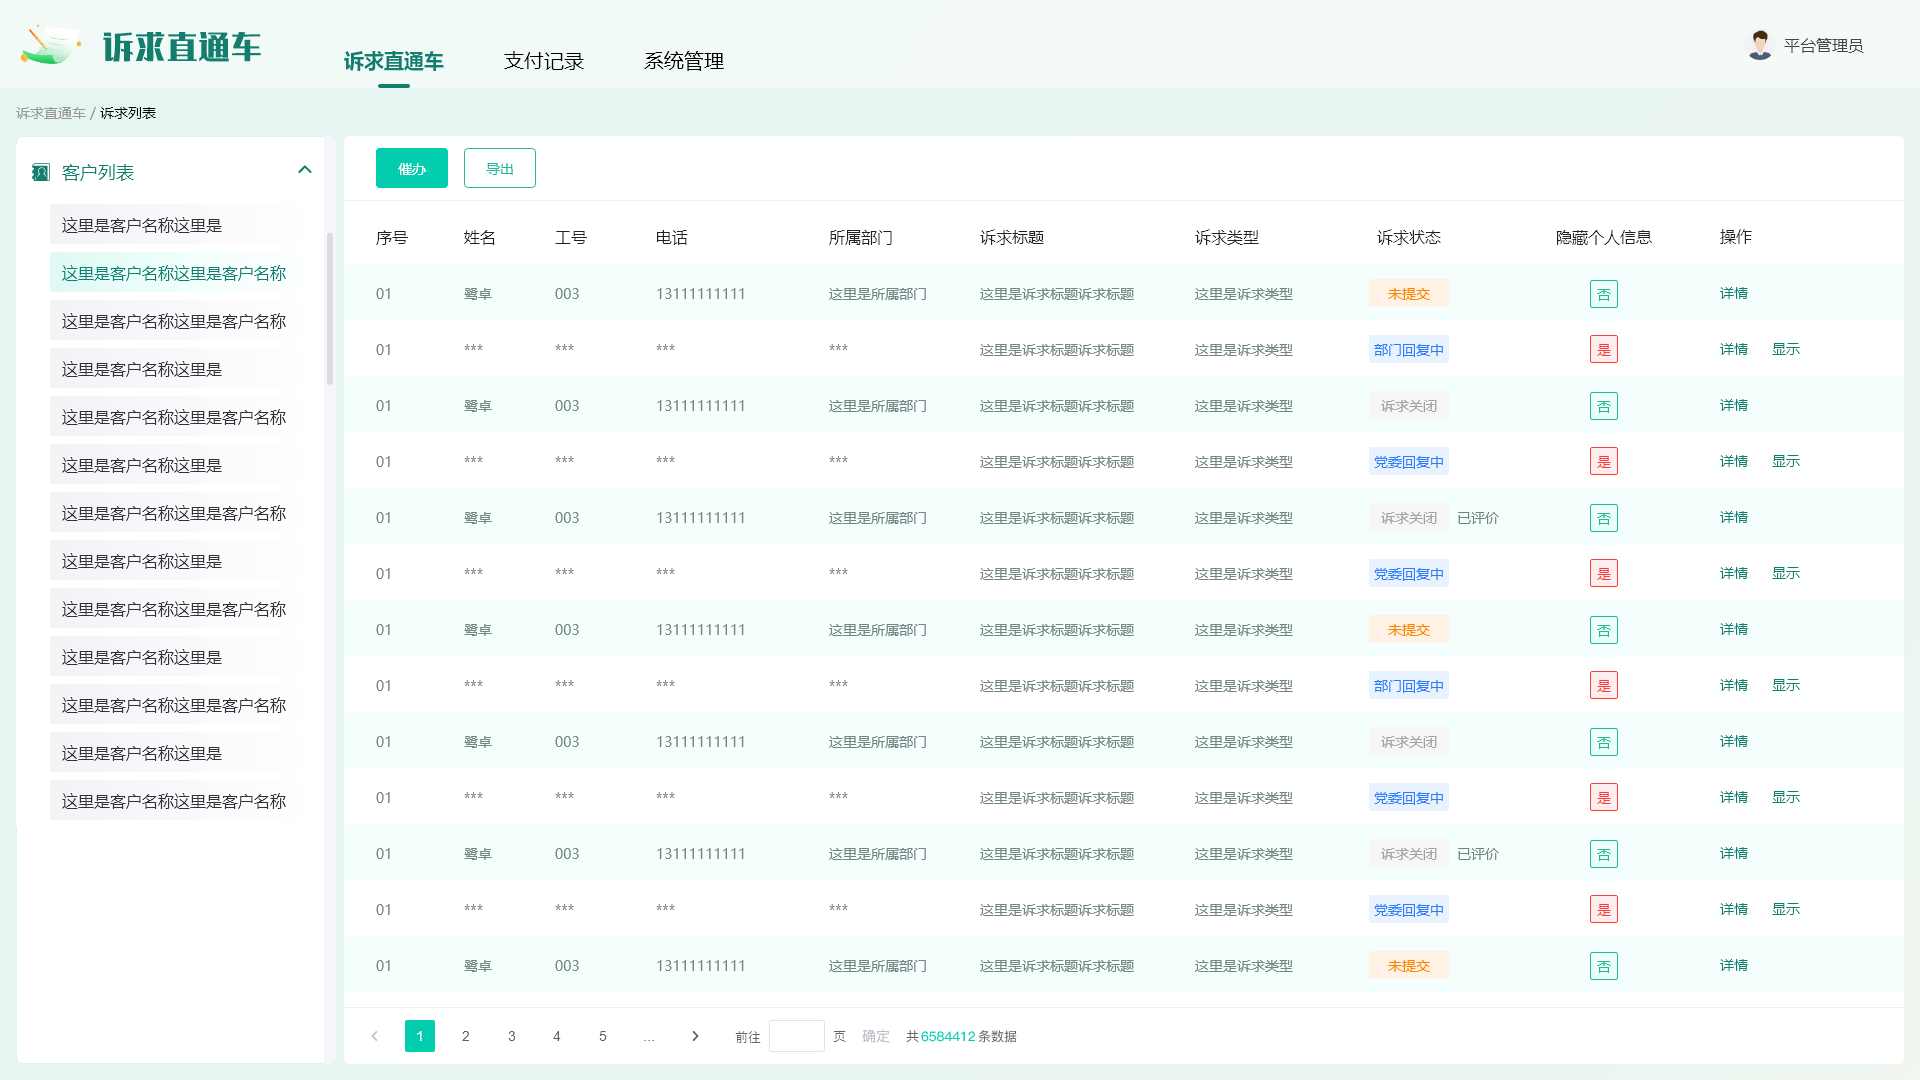The width and height of the screenshot is (1920, 1080).
Task: Open 详情 link in first row
Action: [1733, 293]
